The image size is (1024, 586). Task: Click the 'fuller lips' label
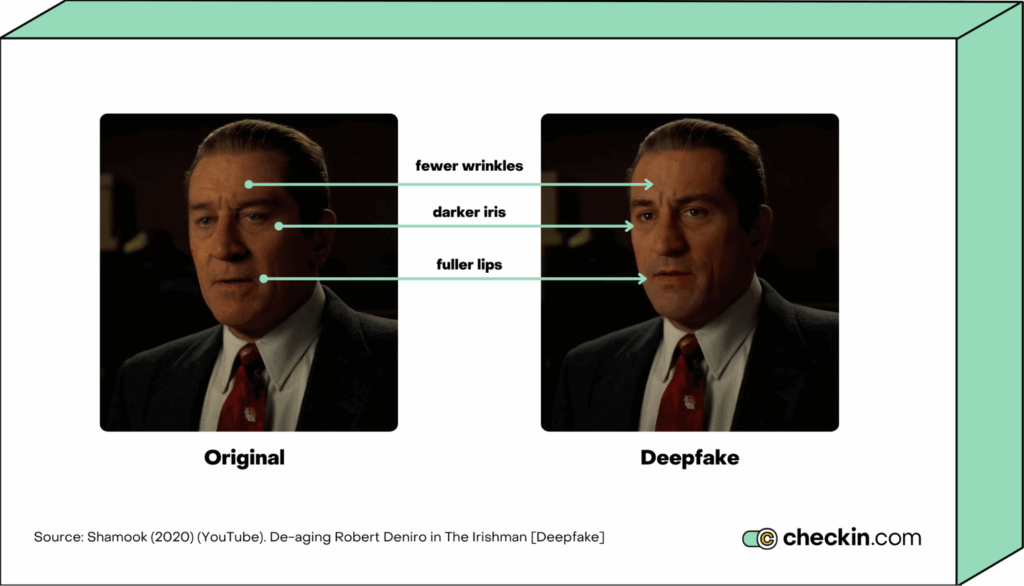[469, 265]
